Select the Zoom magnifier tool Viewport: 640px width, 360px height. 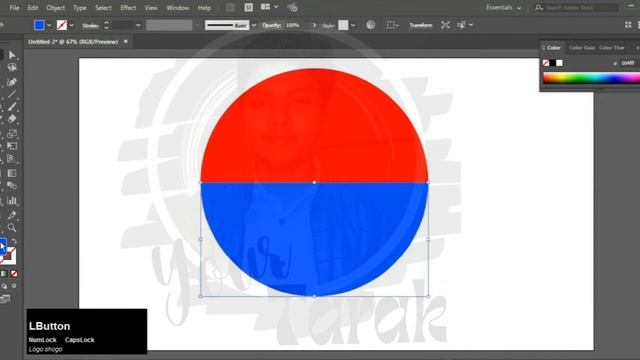pos(12,227)
